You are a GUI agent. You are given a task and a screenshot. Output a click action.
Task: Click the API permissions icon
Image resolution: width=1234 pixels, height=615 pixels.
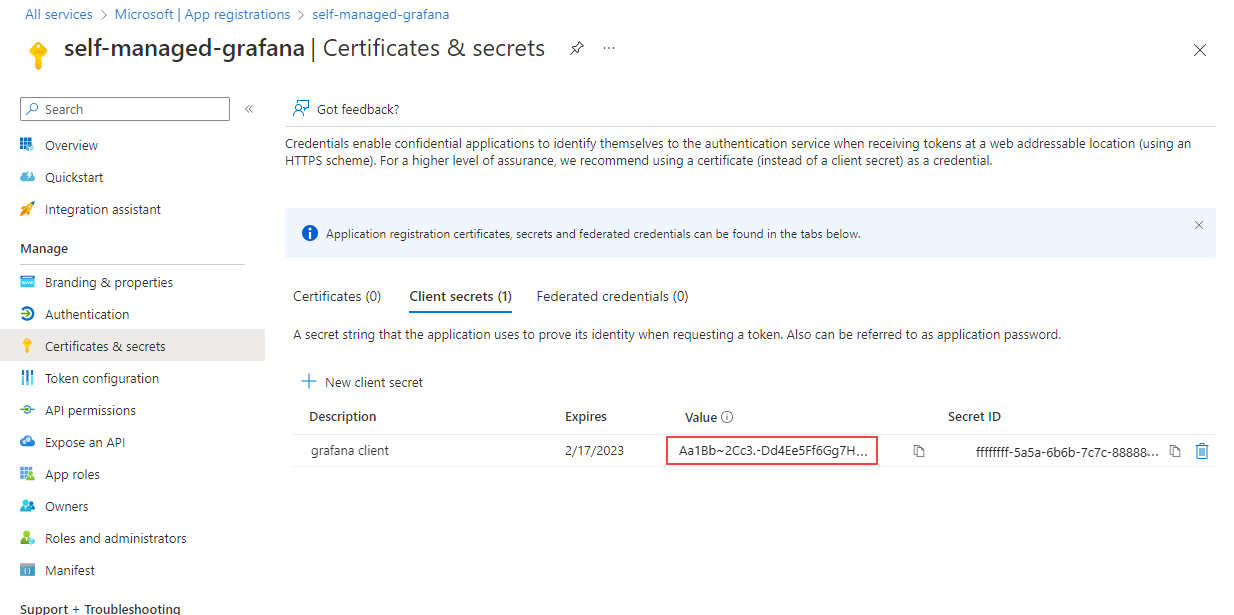pos(27,410)
